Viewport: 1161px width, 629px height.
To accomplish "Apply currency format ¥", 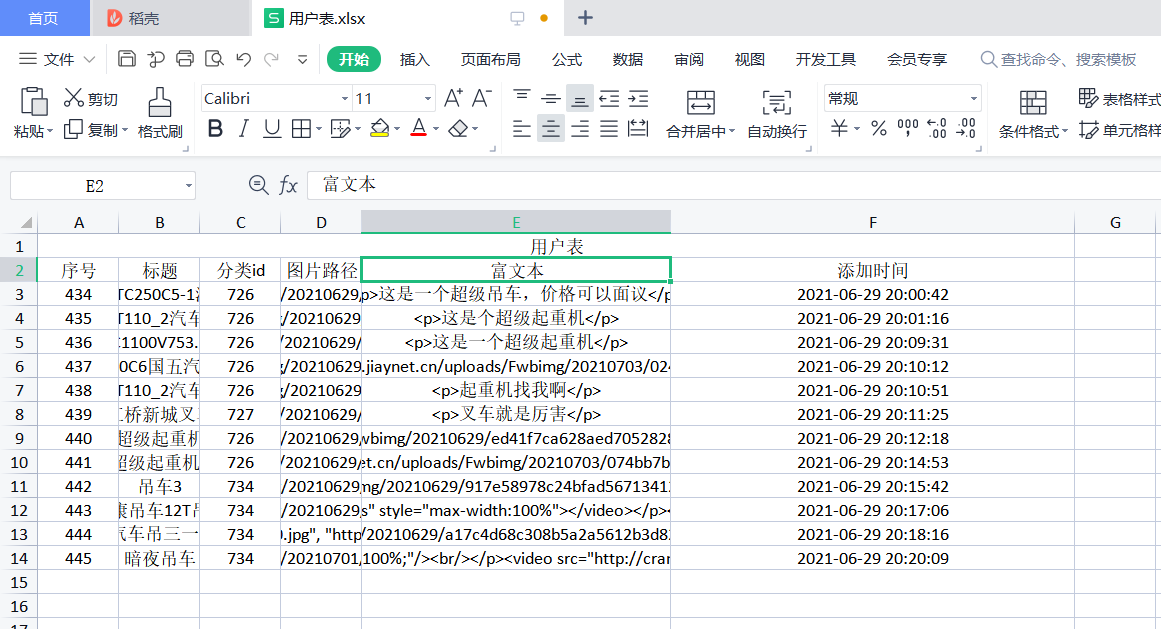I will point(839,129).
